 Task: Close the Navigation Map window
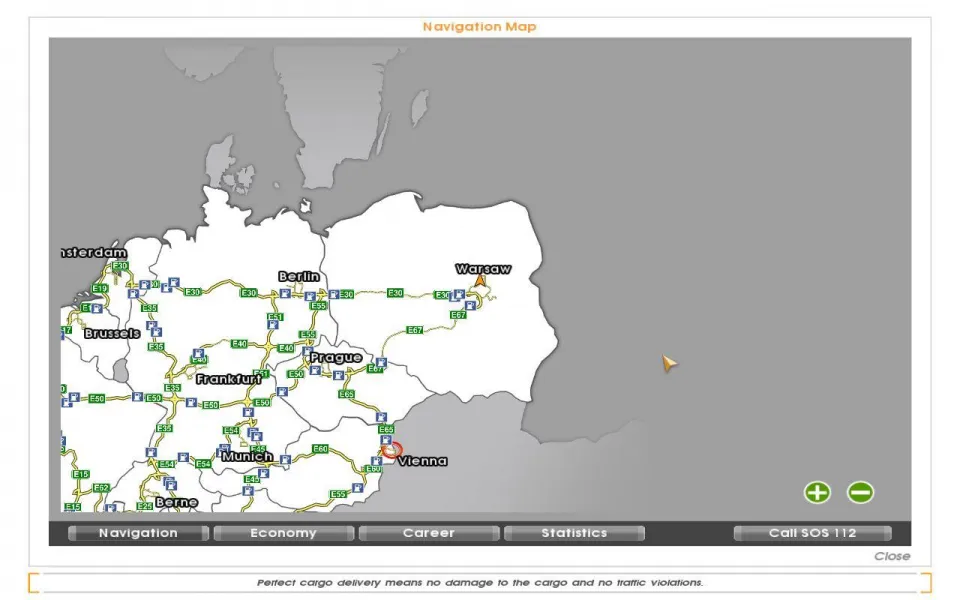coord(891,556)
